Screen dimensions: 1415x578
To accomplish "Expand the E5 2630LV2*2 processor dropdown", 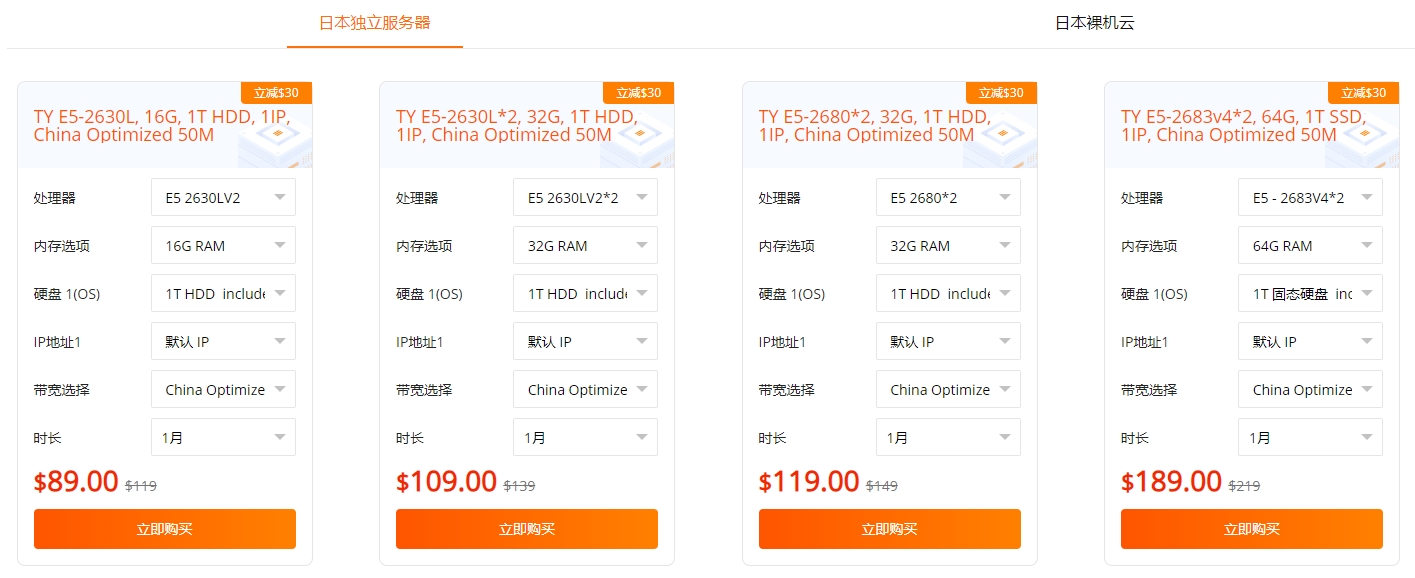I will pos(585,197).
